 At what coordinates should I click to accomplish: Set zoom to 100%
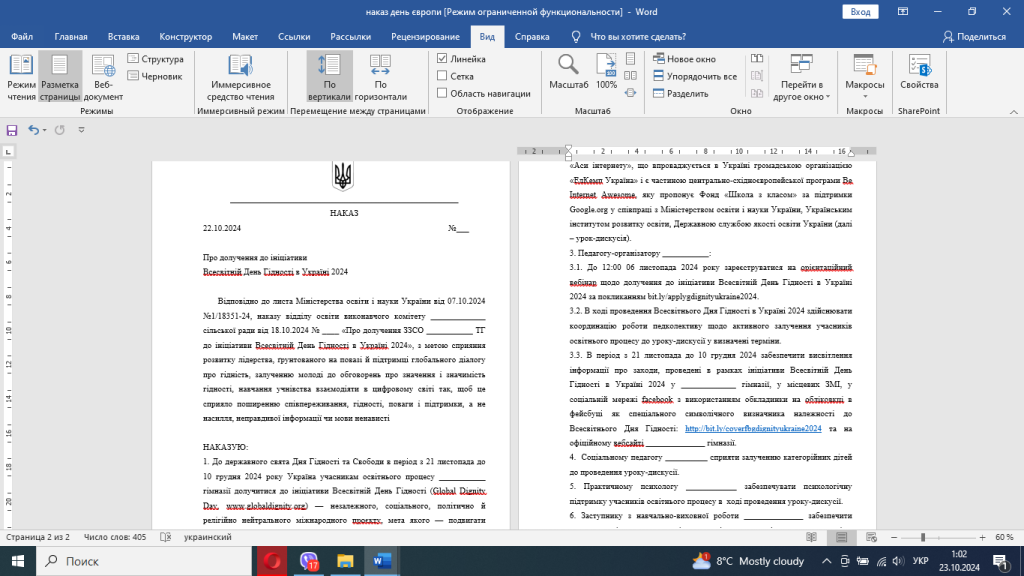tap(606, 72)
